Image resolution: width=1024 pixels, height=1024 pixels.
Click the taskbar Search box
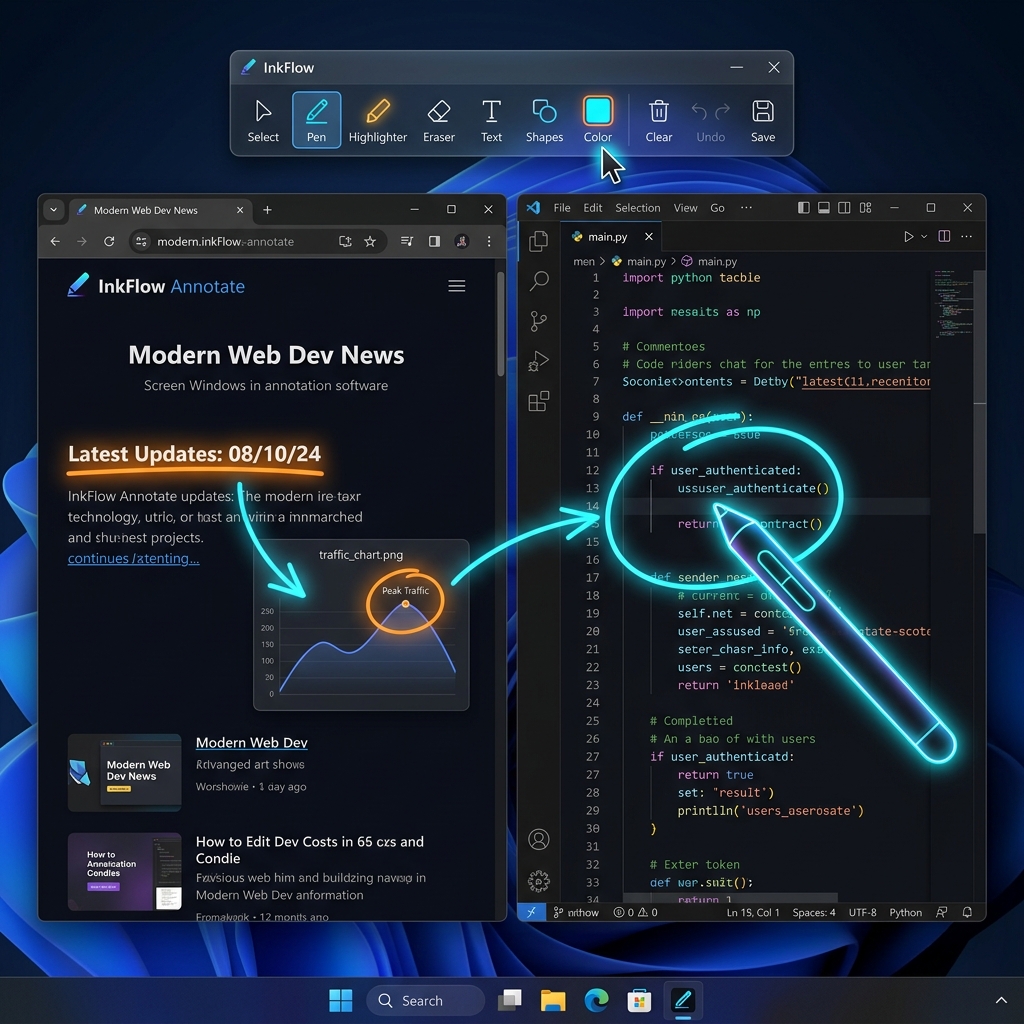click(x=425, y=1000)
